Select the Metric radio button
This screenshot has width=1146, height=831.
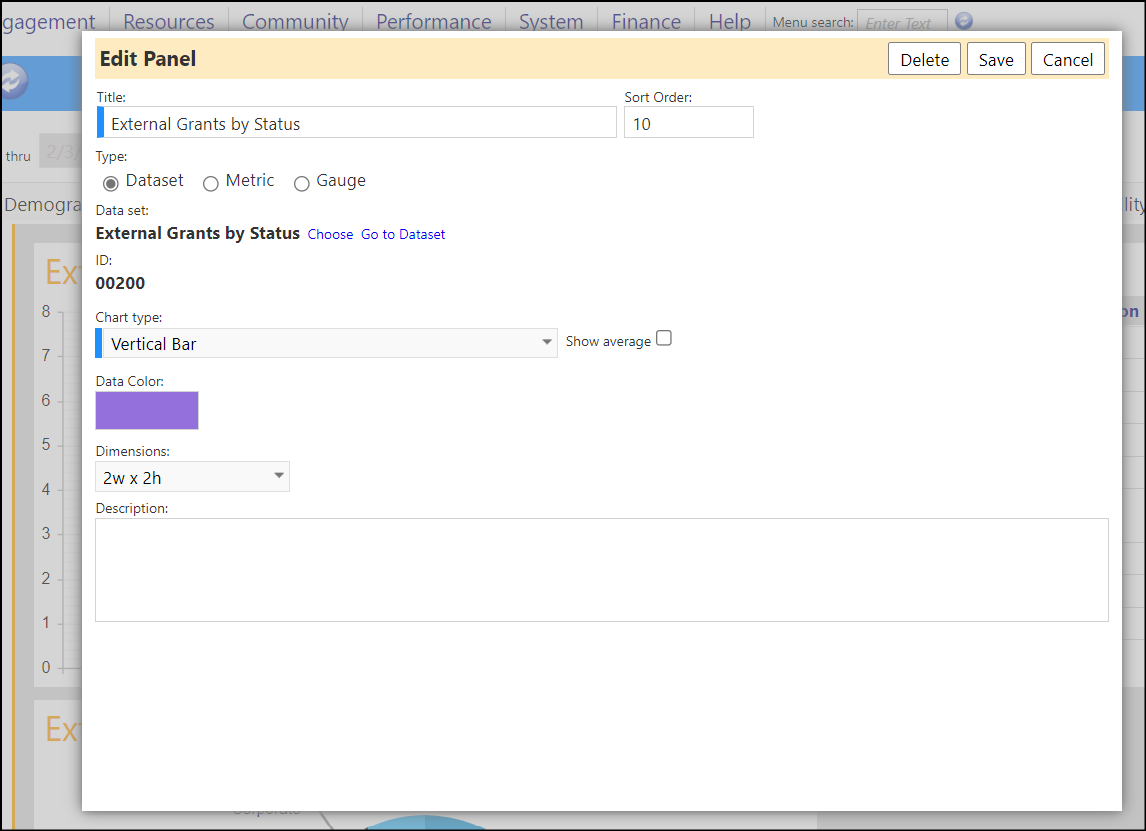click(x=210, y=183)
